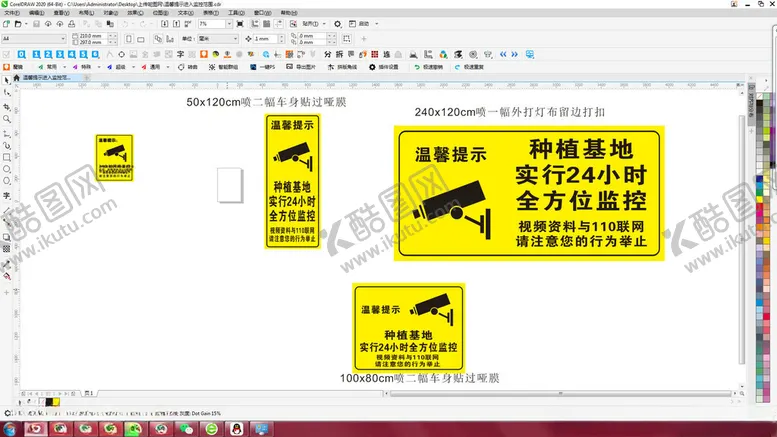The height and width of the screenshot is (437, 777).
Task: Expand the 特殊 plugin dropdown arrow
Action: point(99,67)
